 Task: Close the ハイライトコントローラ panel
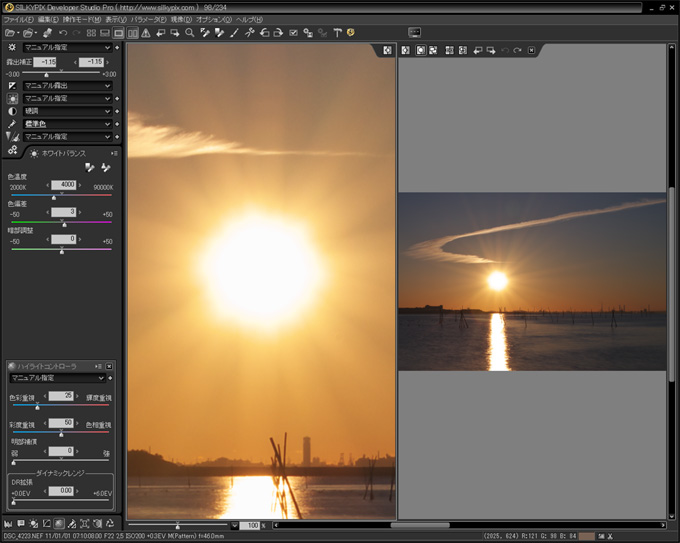point(110,366)
